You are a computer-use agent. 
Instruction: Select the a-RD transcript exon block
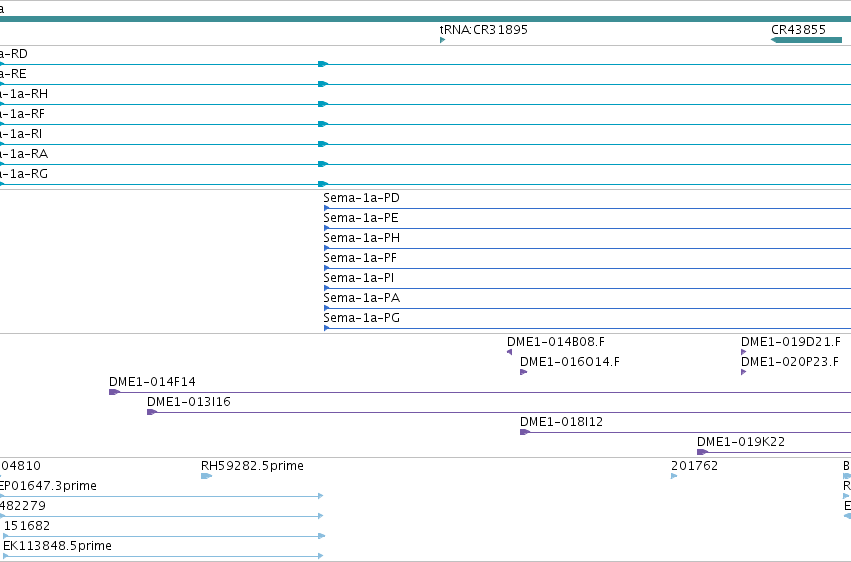click(323, 64)
